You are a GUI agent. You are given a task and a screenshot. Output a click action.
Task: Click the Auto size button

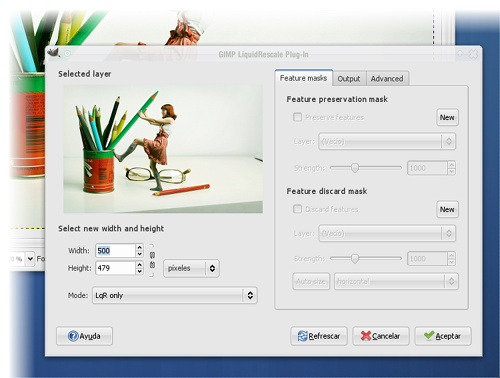point(311,281)
